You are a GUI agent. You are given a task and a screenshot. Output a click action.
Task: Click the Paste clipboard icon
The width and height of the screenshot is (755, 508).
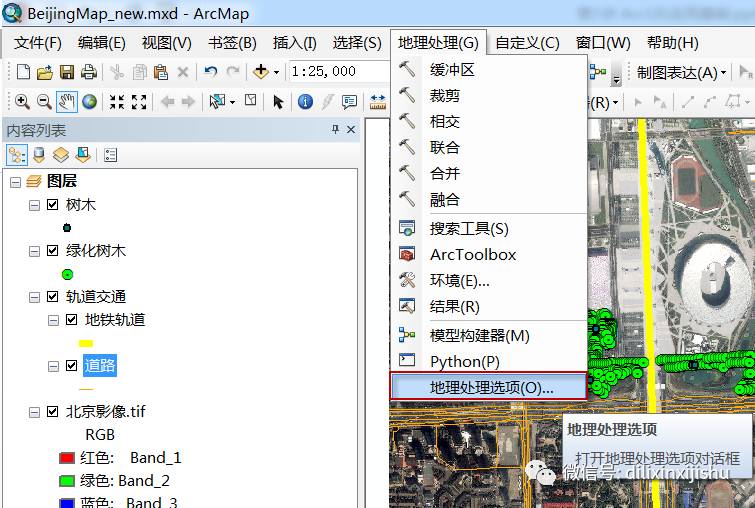pyautogui.click(x=161, y=72)
